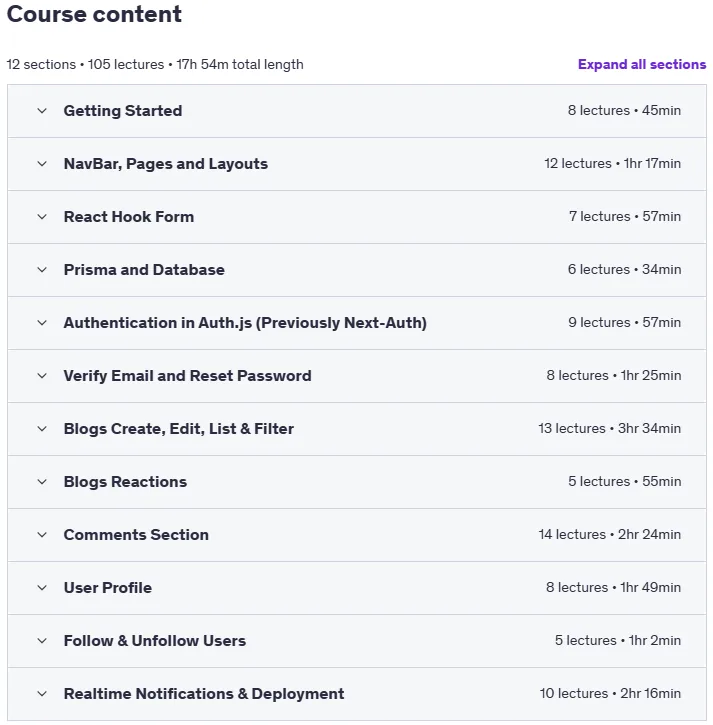Open the Comments Section title
The width and height of the screenshot is (713, 725).
click(x=136, y=535)
